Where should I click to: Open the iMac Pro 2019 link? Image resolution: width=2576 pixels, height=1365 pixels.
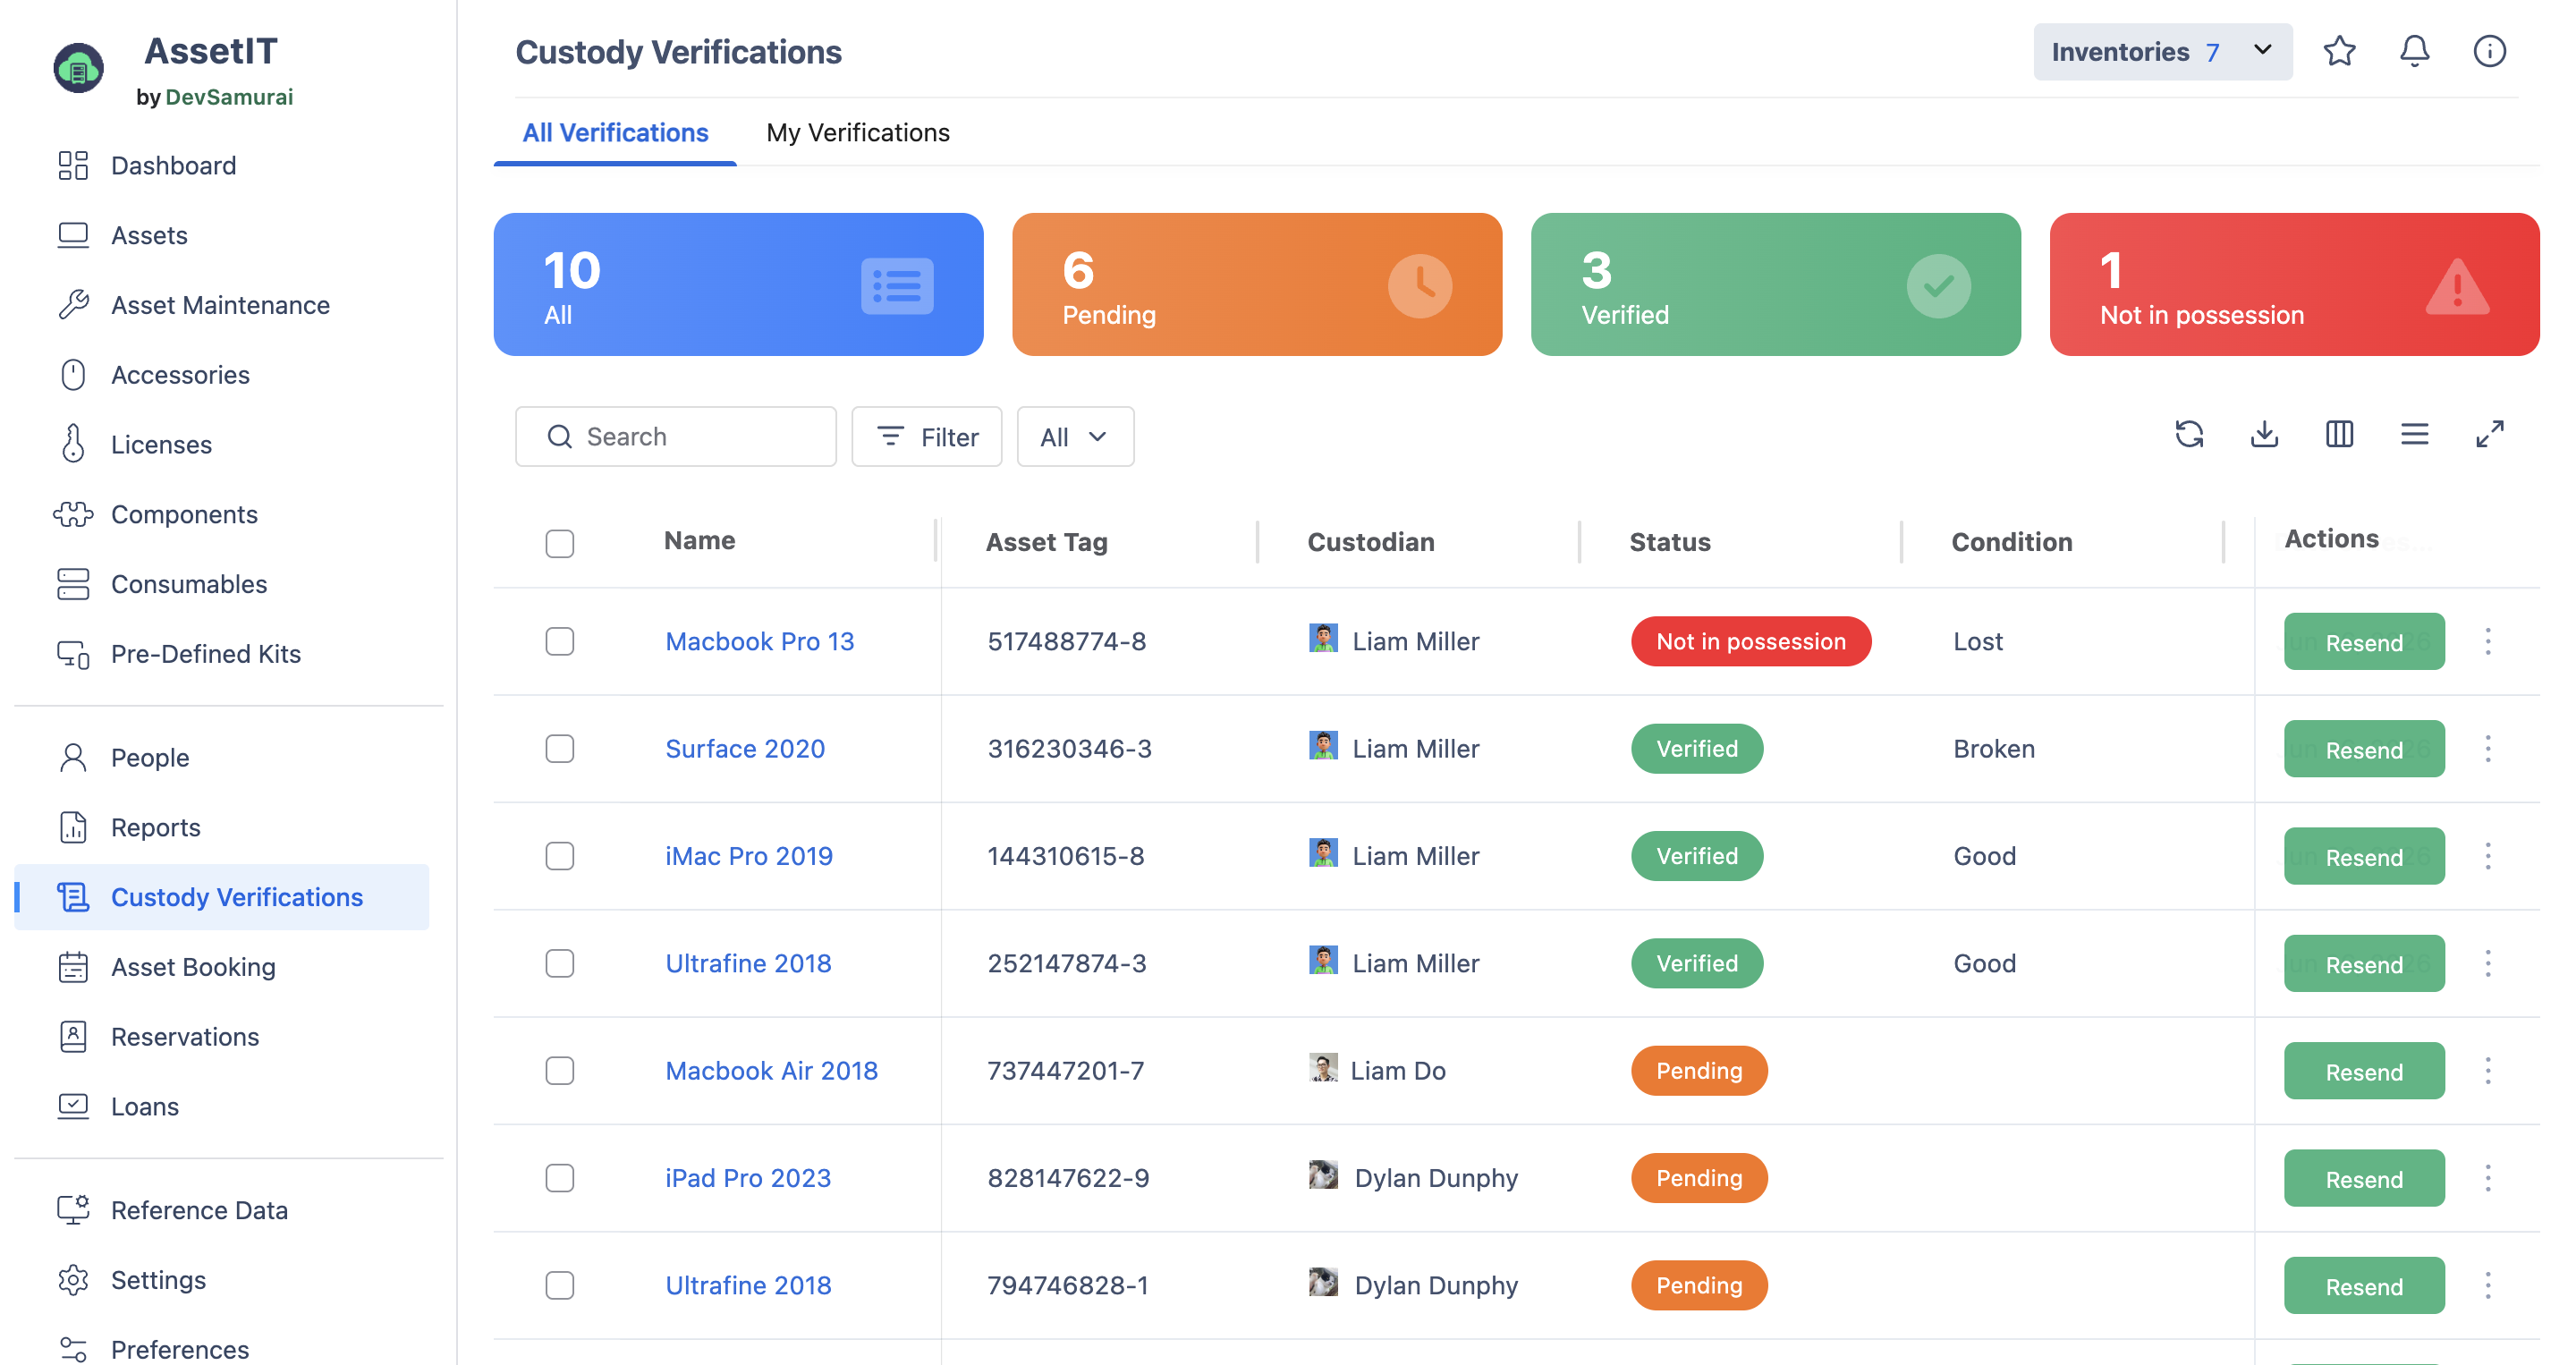pos(749,856)
